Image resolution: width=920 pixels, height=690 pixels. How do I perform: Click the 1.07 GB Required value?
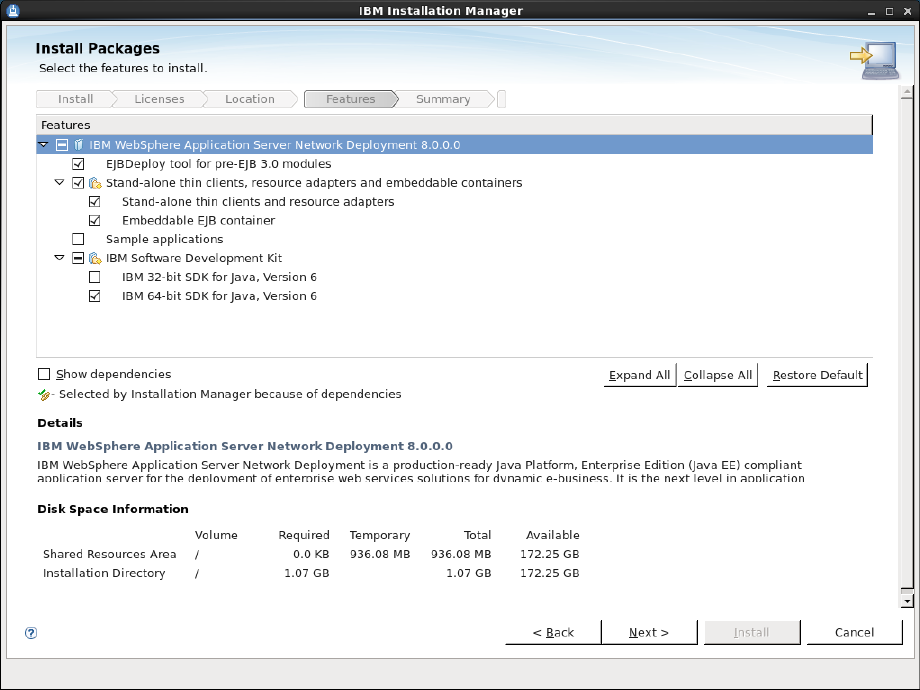tap(306, 573)
